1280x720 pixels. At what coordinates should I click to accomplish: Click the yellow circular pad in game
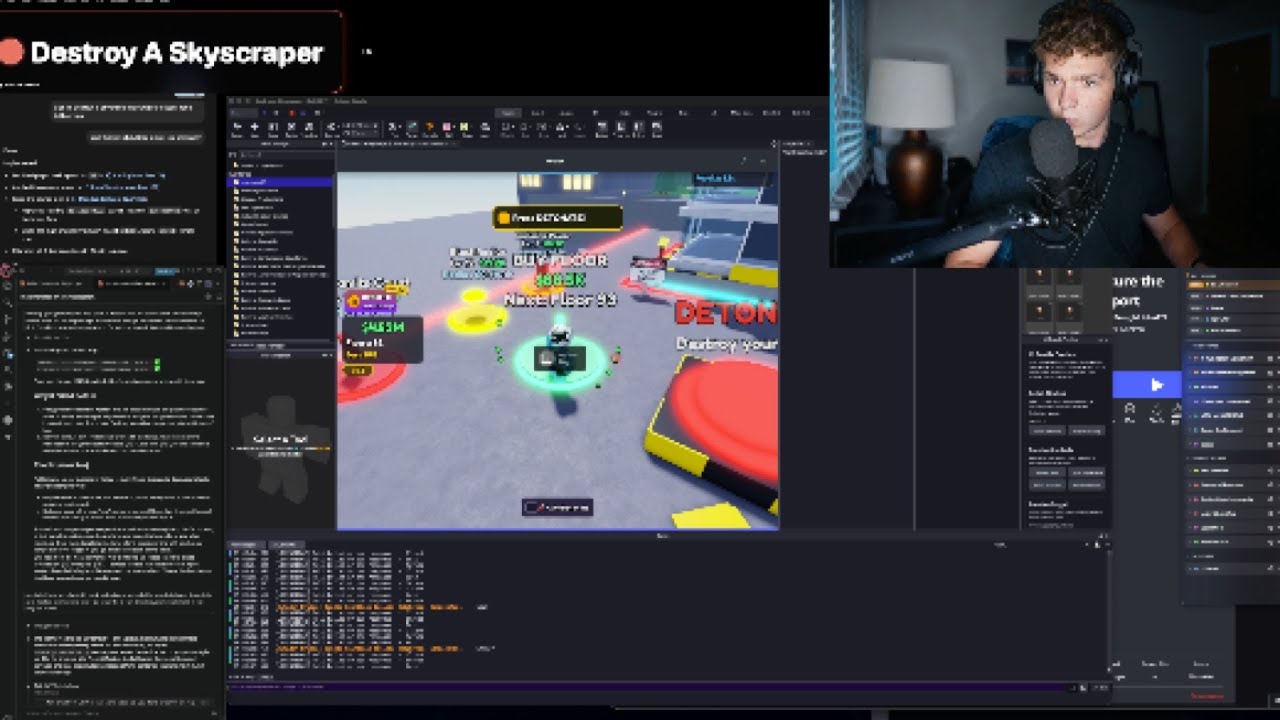pyautogui.click(x=479, y=319)
